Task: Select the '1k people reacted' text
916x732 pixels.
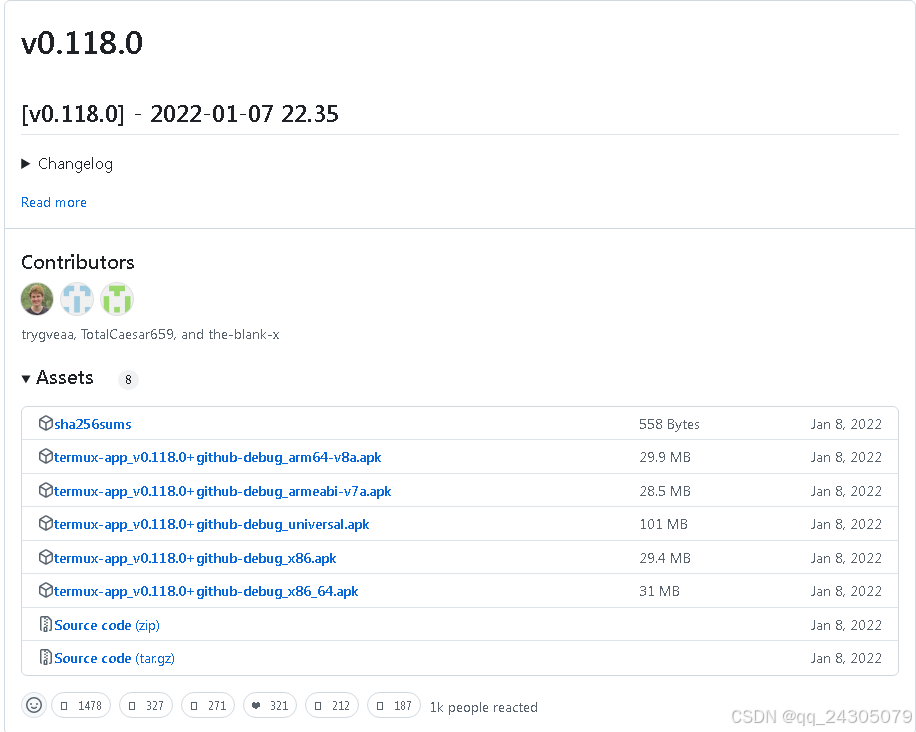Action: [x=484, y=707]
